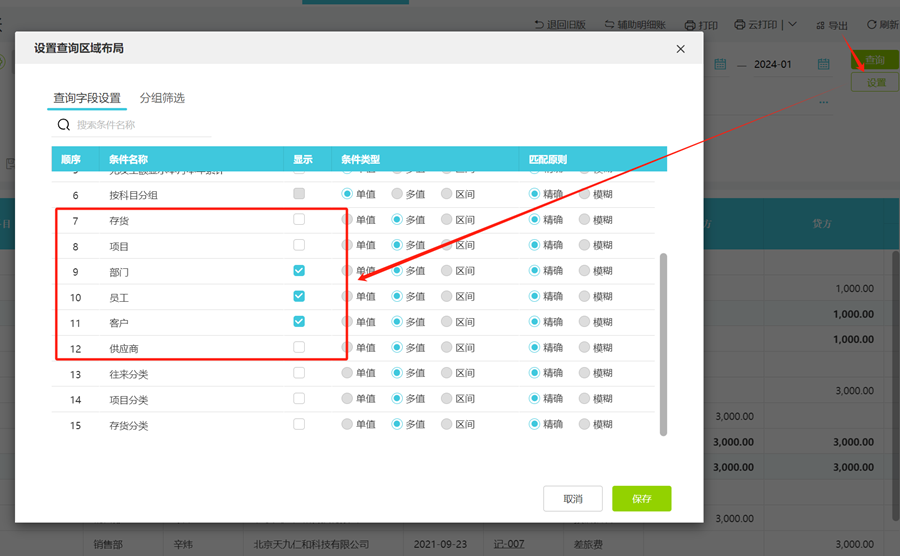Open the start date calendar picker

point(720,64)
